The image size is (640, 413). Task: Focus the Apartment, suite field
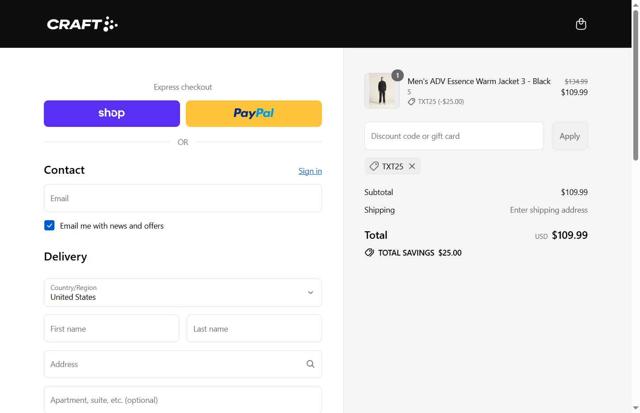click(x=183, y=400)
